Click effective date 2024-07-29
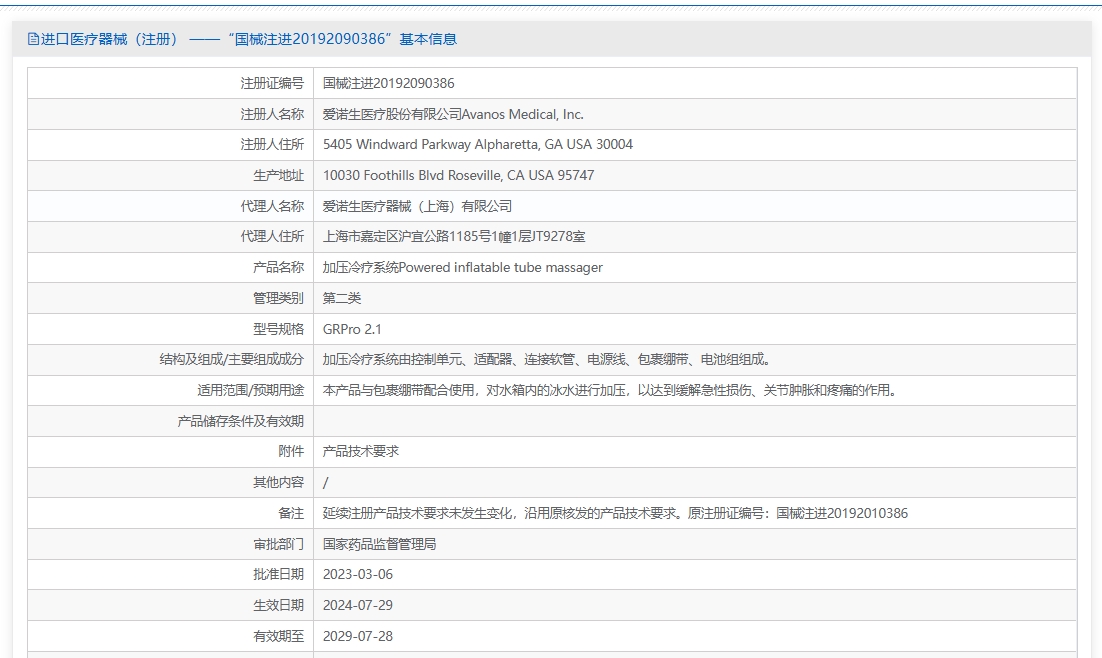Viewport: 1102px width, 658px height. (358, 605)
